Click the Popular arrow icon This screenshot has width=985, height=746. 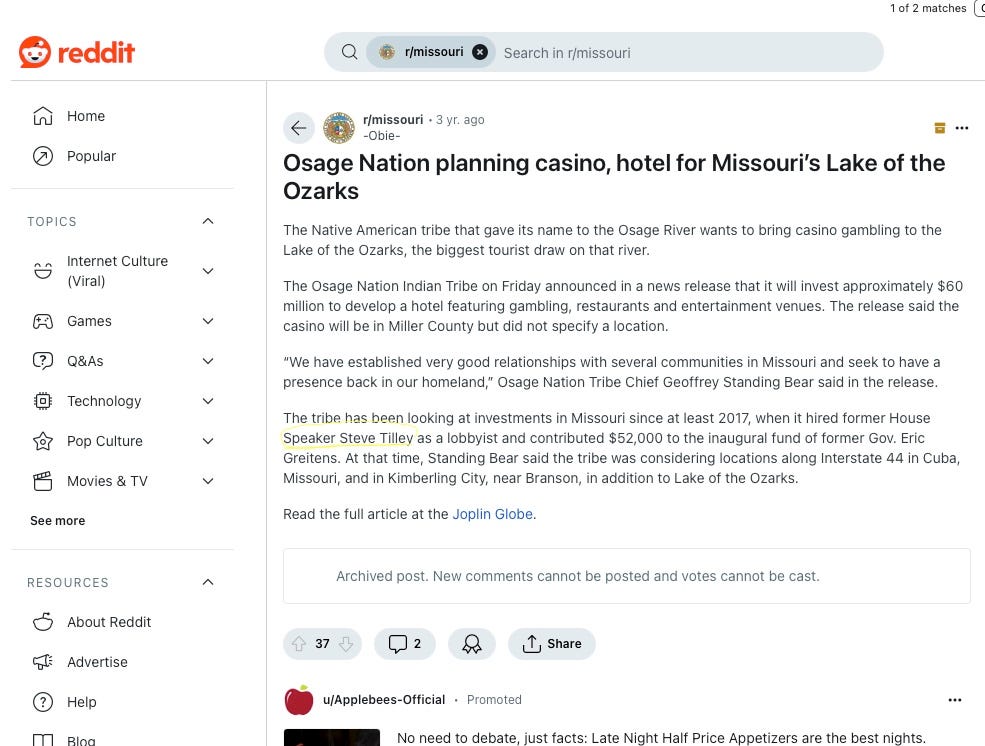(43, 156)
